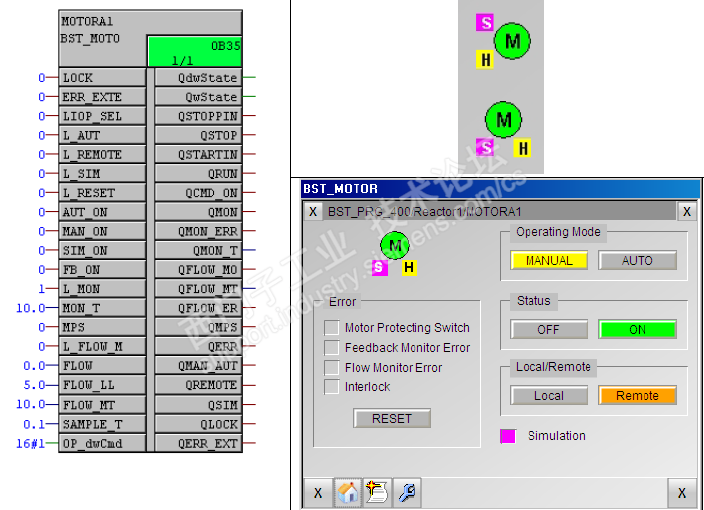Switch operating mode to AUTO

(637, 260)
